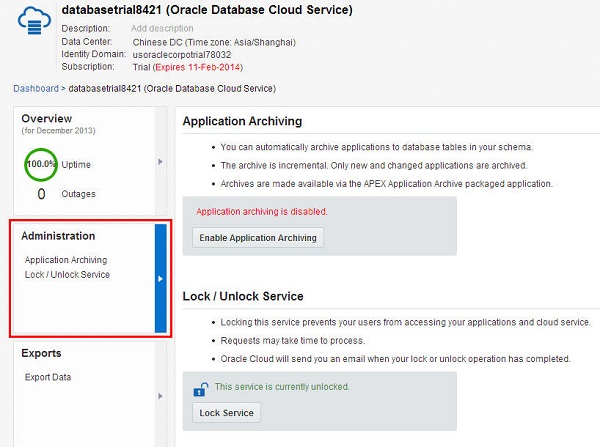Viewport: 600px width, 447px height.
Task: Click the Outages count of zero
Action: 42,193
